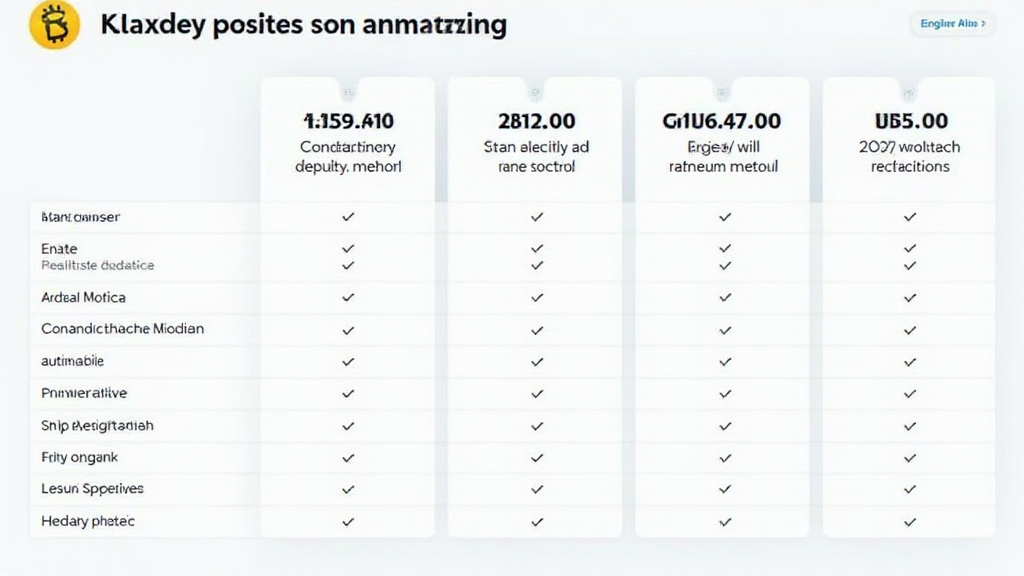The width and height of the screenshot is (1024, 576).
Task: Select the 2812.00 plan header
Action: (537, 121)
